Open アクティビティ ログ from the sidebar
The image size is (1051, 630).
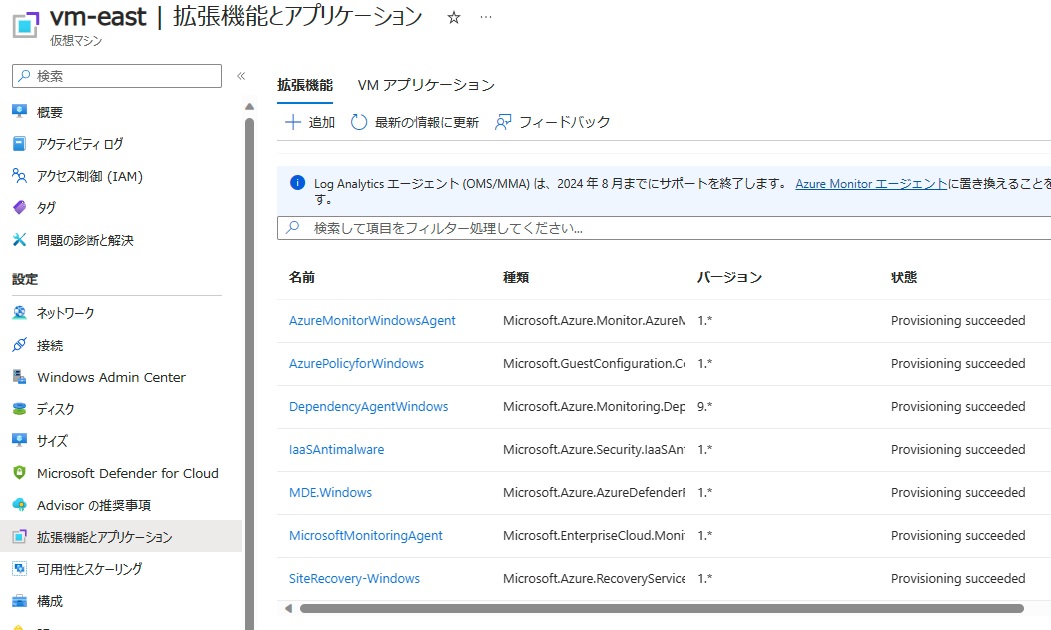[80, 144]
